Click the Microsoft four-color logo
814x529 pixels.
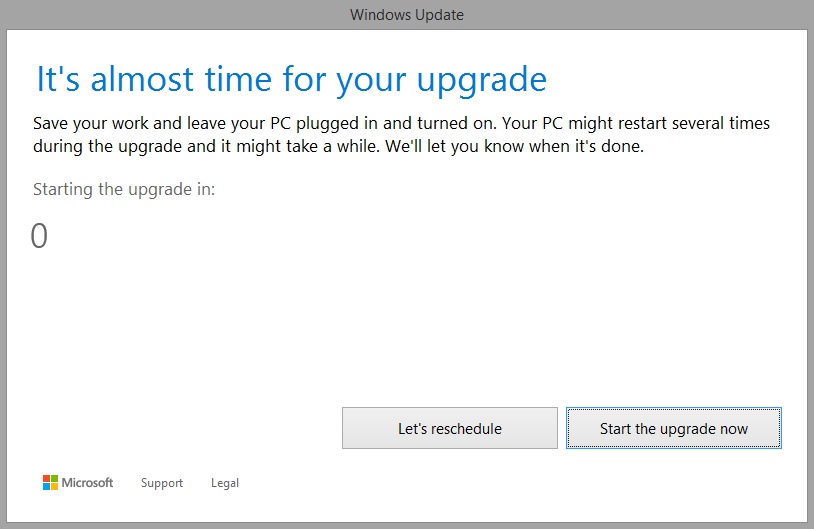[x=51, y=483]
